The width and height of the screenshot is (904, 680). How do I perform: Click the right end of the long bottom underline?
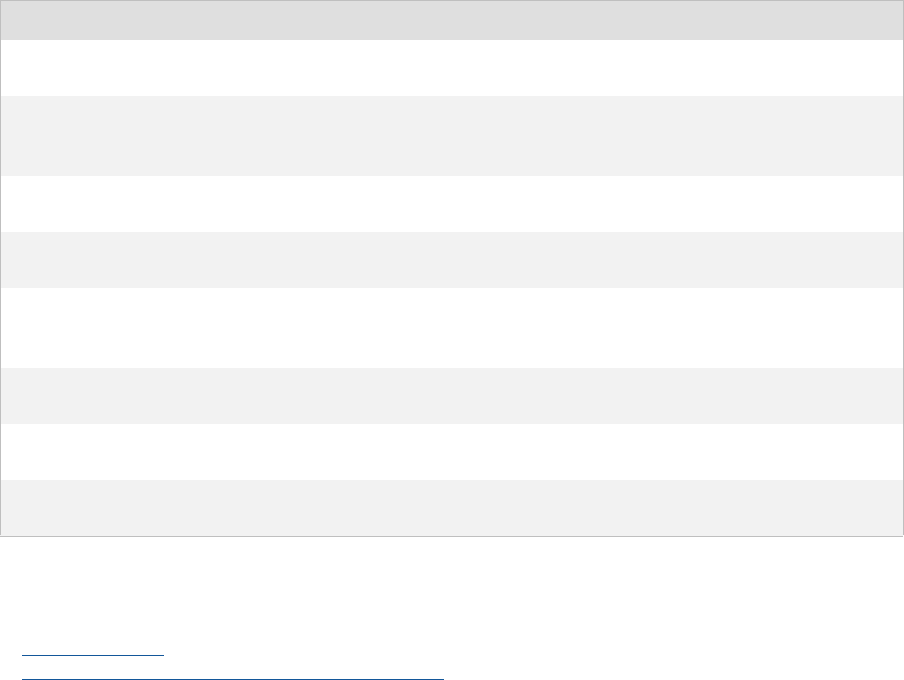tap(438, 679)
